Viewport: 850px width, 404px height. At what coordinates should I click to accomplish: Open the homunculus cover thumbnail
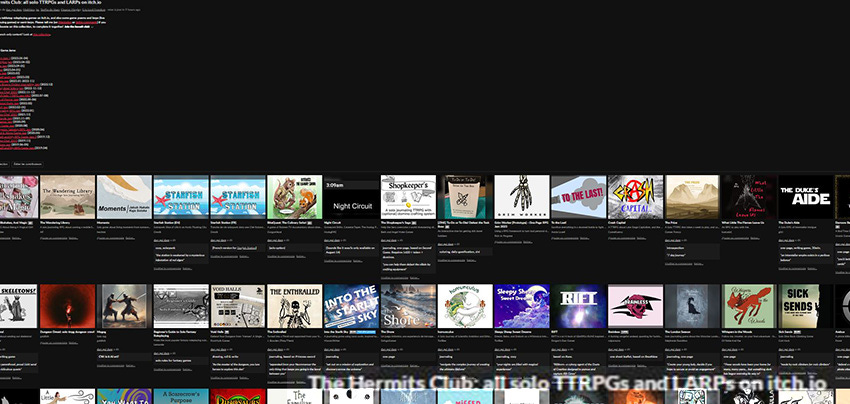point(465,306)
